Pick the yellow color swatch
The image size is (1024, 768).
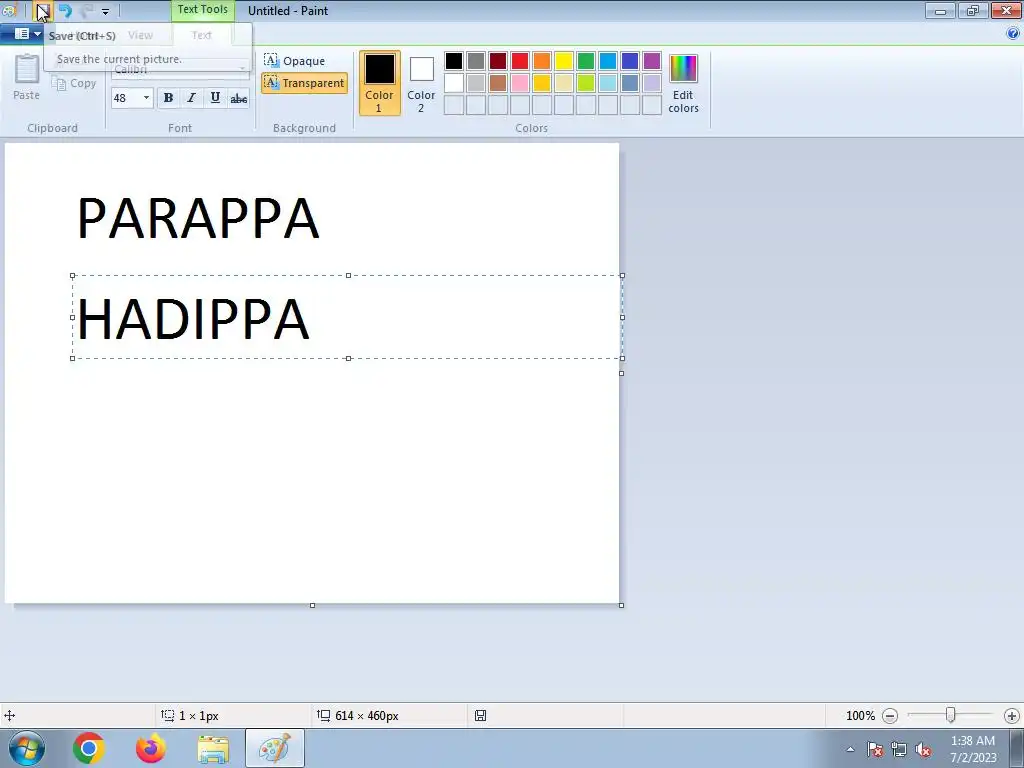564,61
